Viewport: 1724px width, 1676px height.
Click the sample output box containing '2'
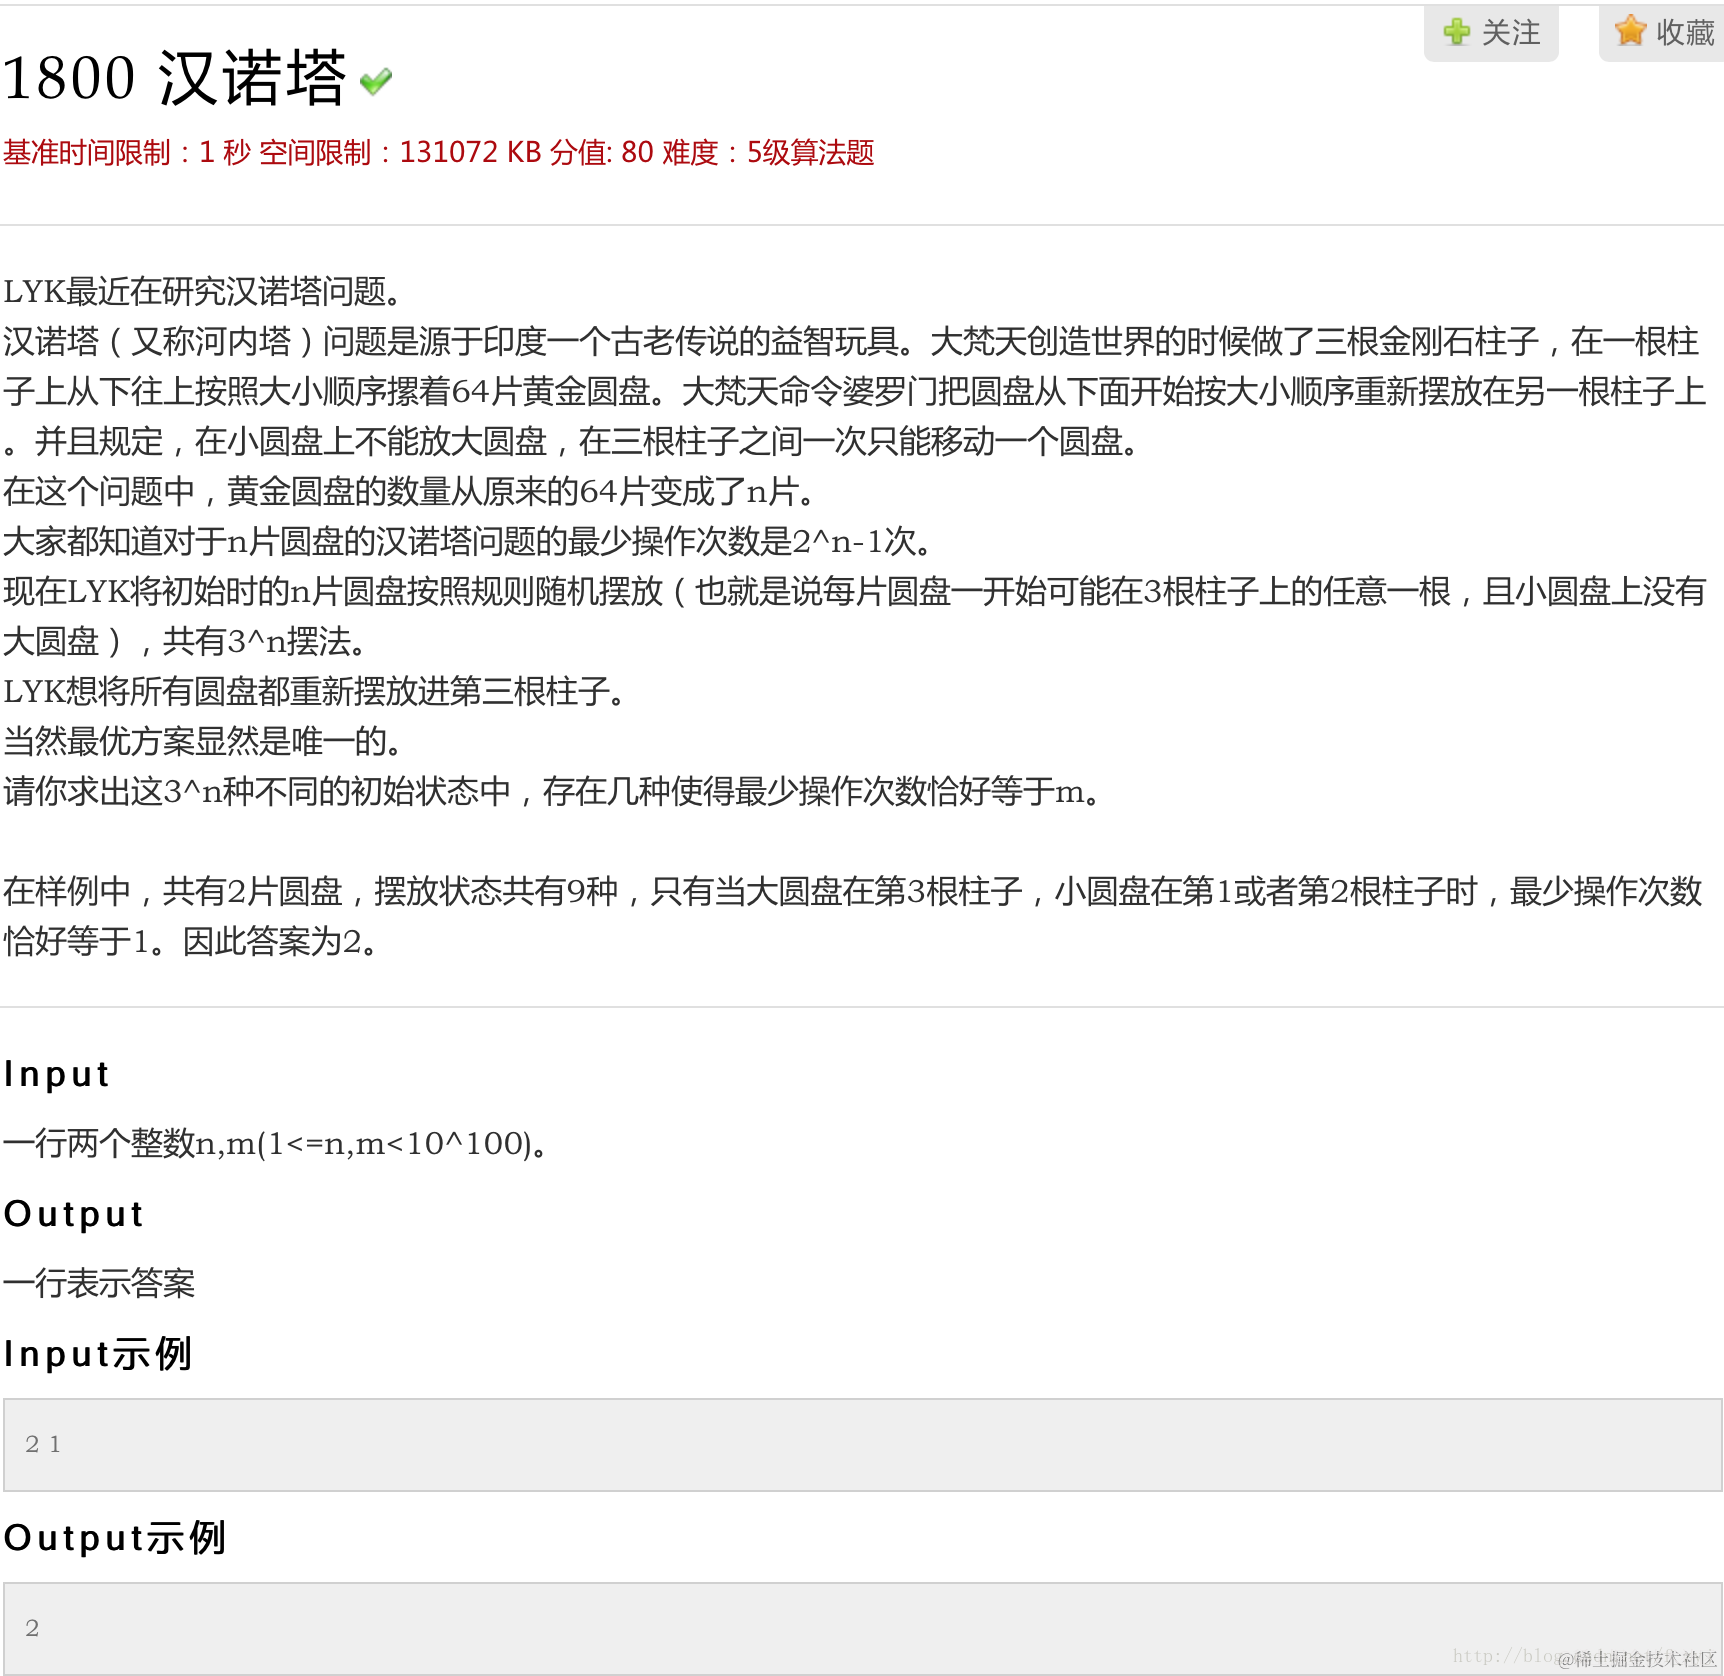[862, 1628]
